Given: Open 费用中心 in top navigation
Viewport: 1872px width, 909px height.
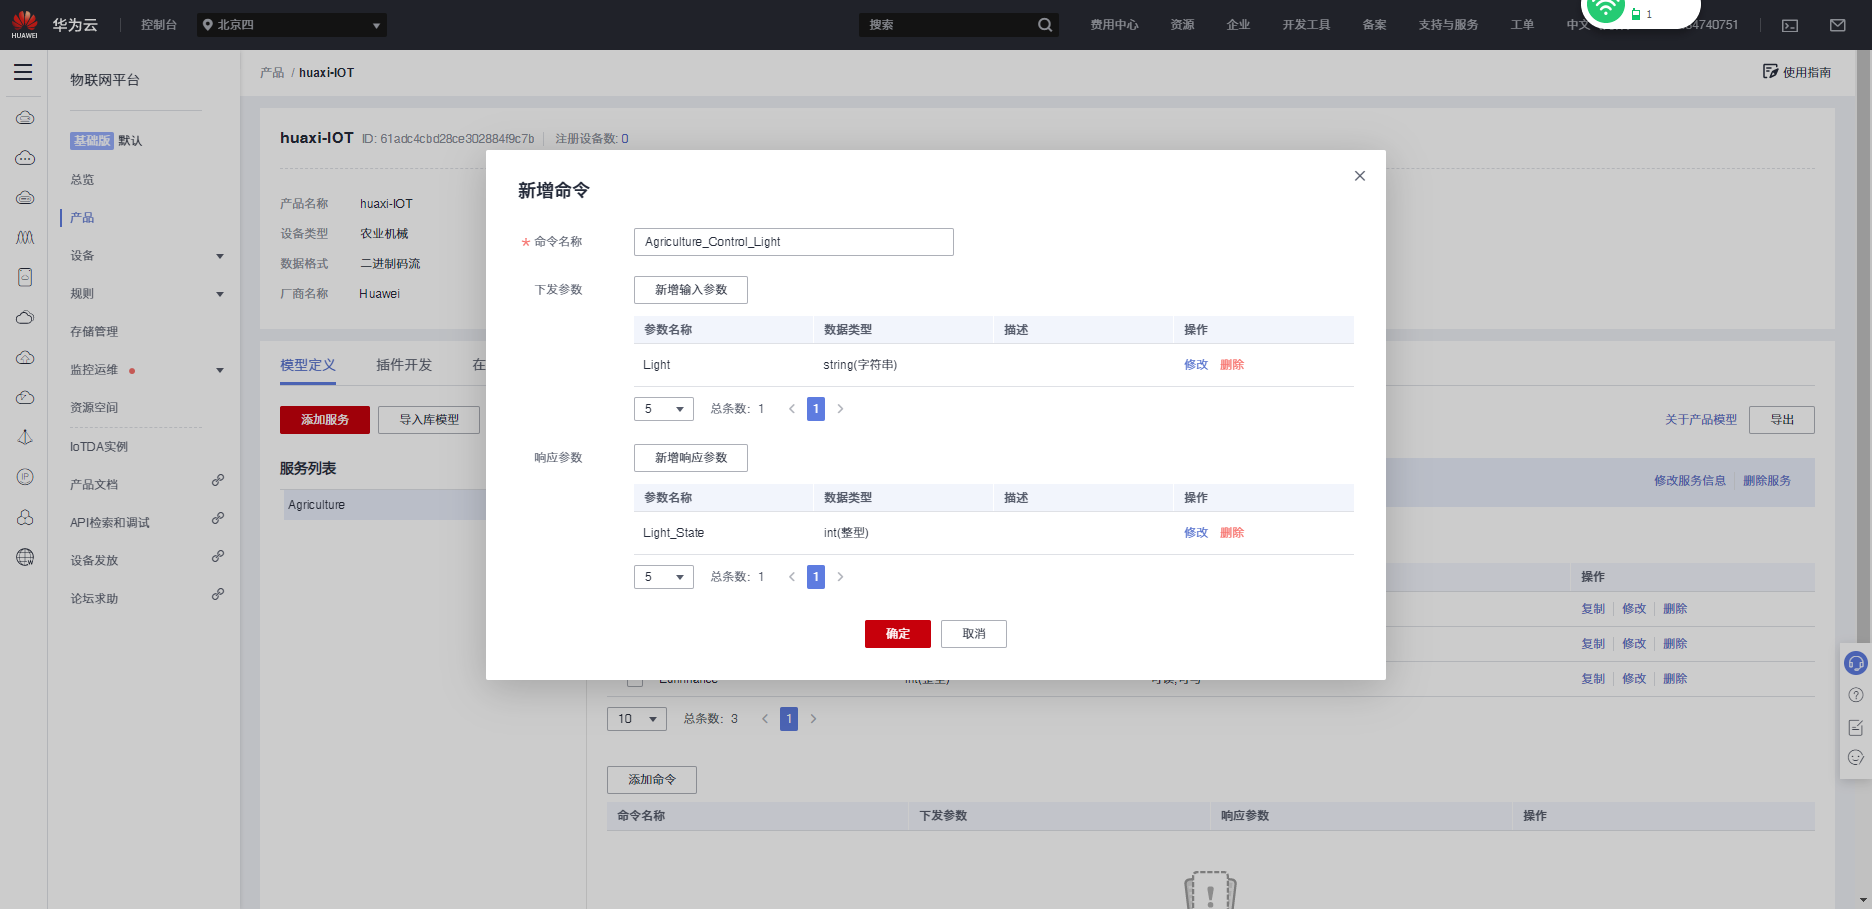Looking at the screenshot, I should [x=1114, y=25].
